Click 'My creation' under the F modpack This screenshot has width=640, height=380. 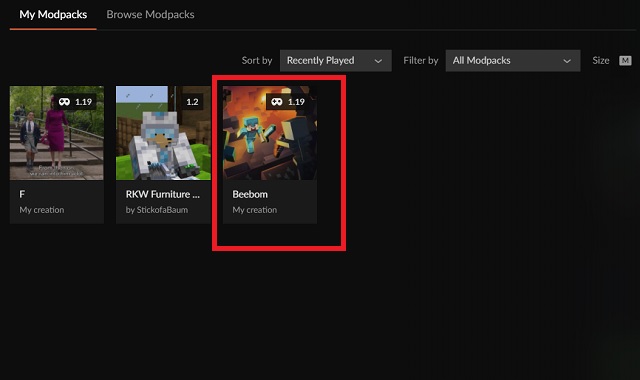(42, 210)
